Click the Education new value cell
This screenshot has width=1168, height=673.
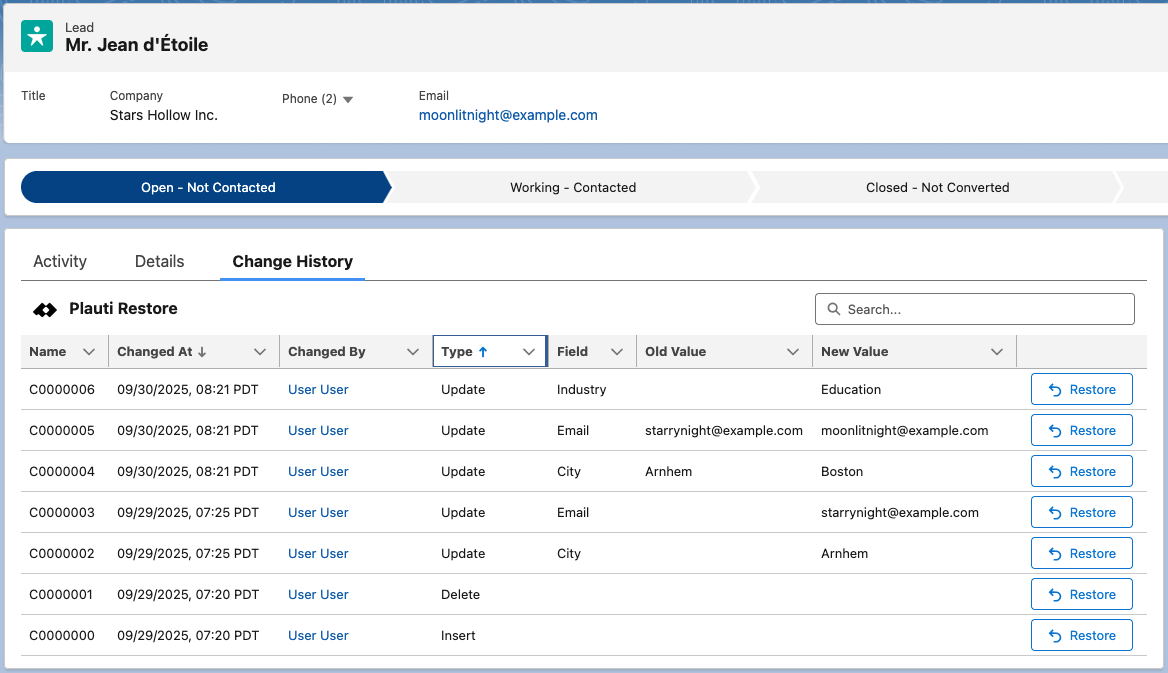[x=851, y=390]
